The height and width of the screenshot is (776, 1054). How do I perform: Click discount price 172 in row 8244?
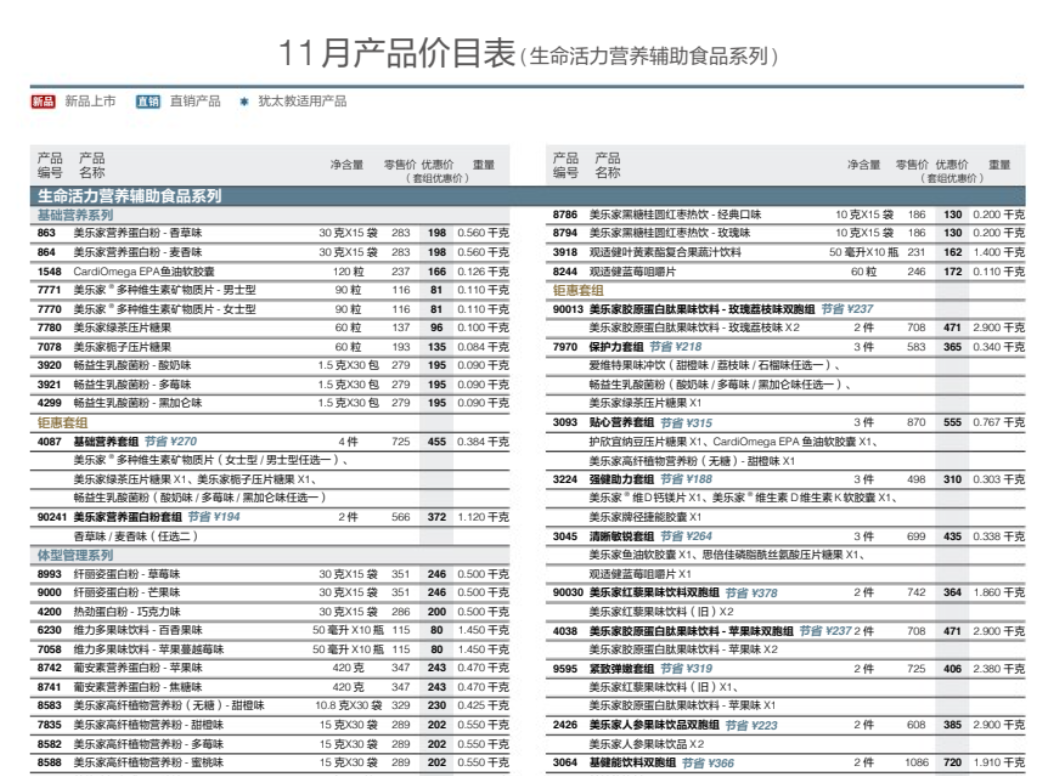(952, 272)
